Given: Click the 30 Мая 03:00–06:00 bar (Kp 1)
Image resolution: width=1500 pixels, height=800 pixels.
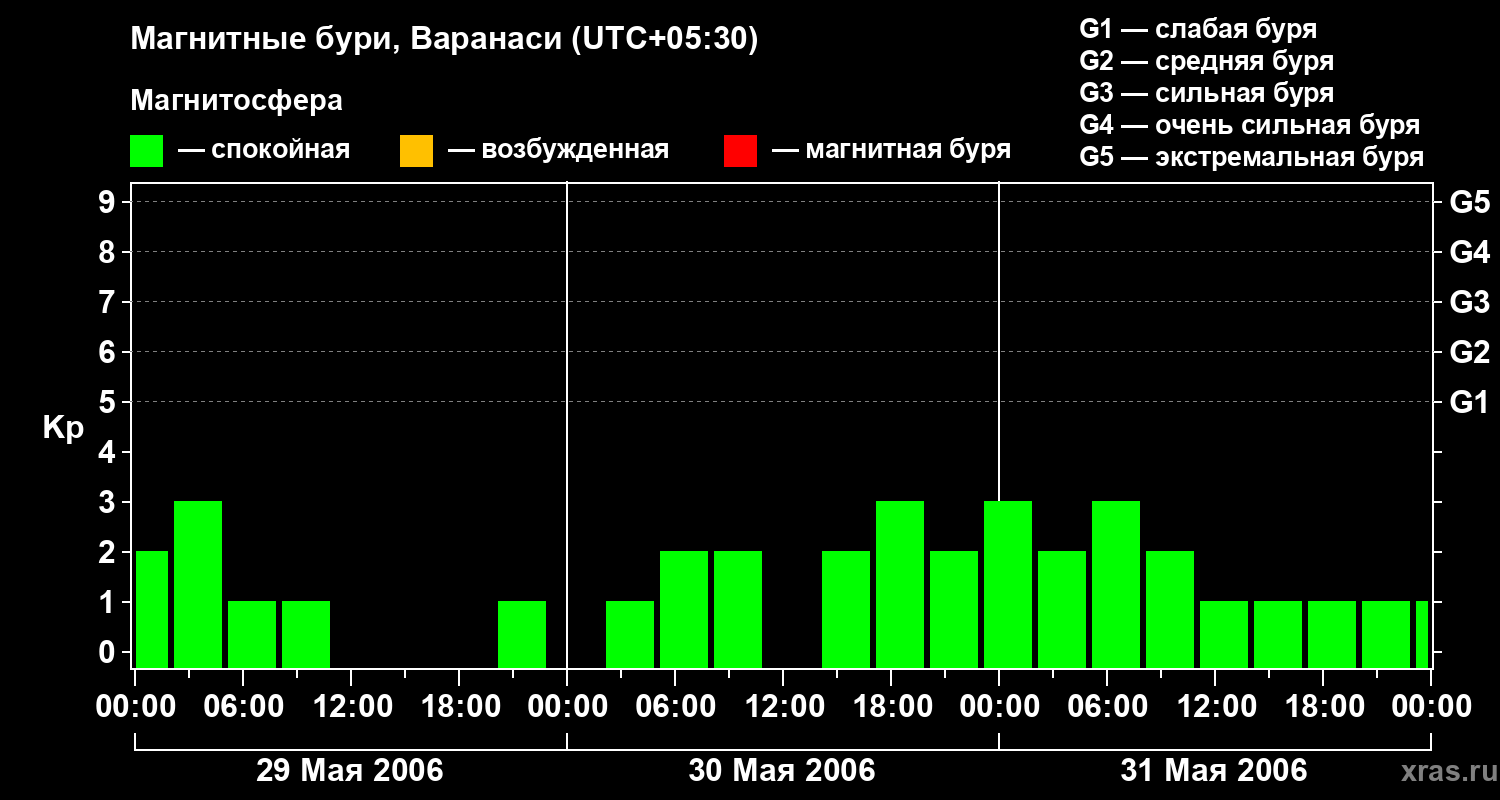Looking at the screenshot, I should pyautogui.click(x=630, y=634).
